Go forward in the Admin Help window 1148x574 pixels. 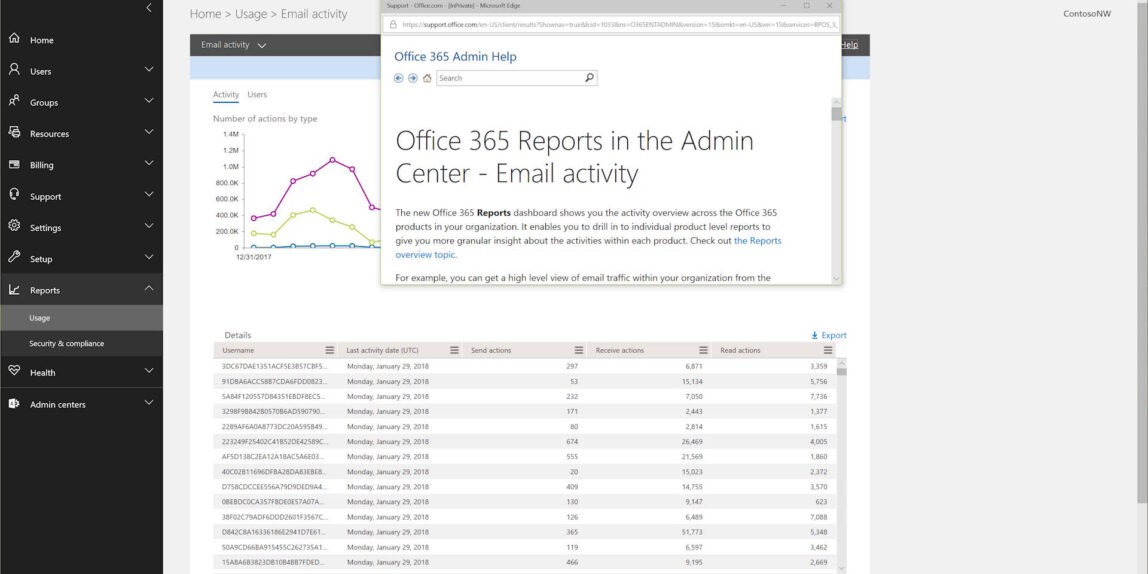tap(413, 78)
